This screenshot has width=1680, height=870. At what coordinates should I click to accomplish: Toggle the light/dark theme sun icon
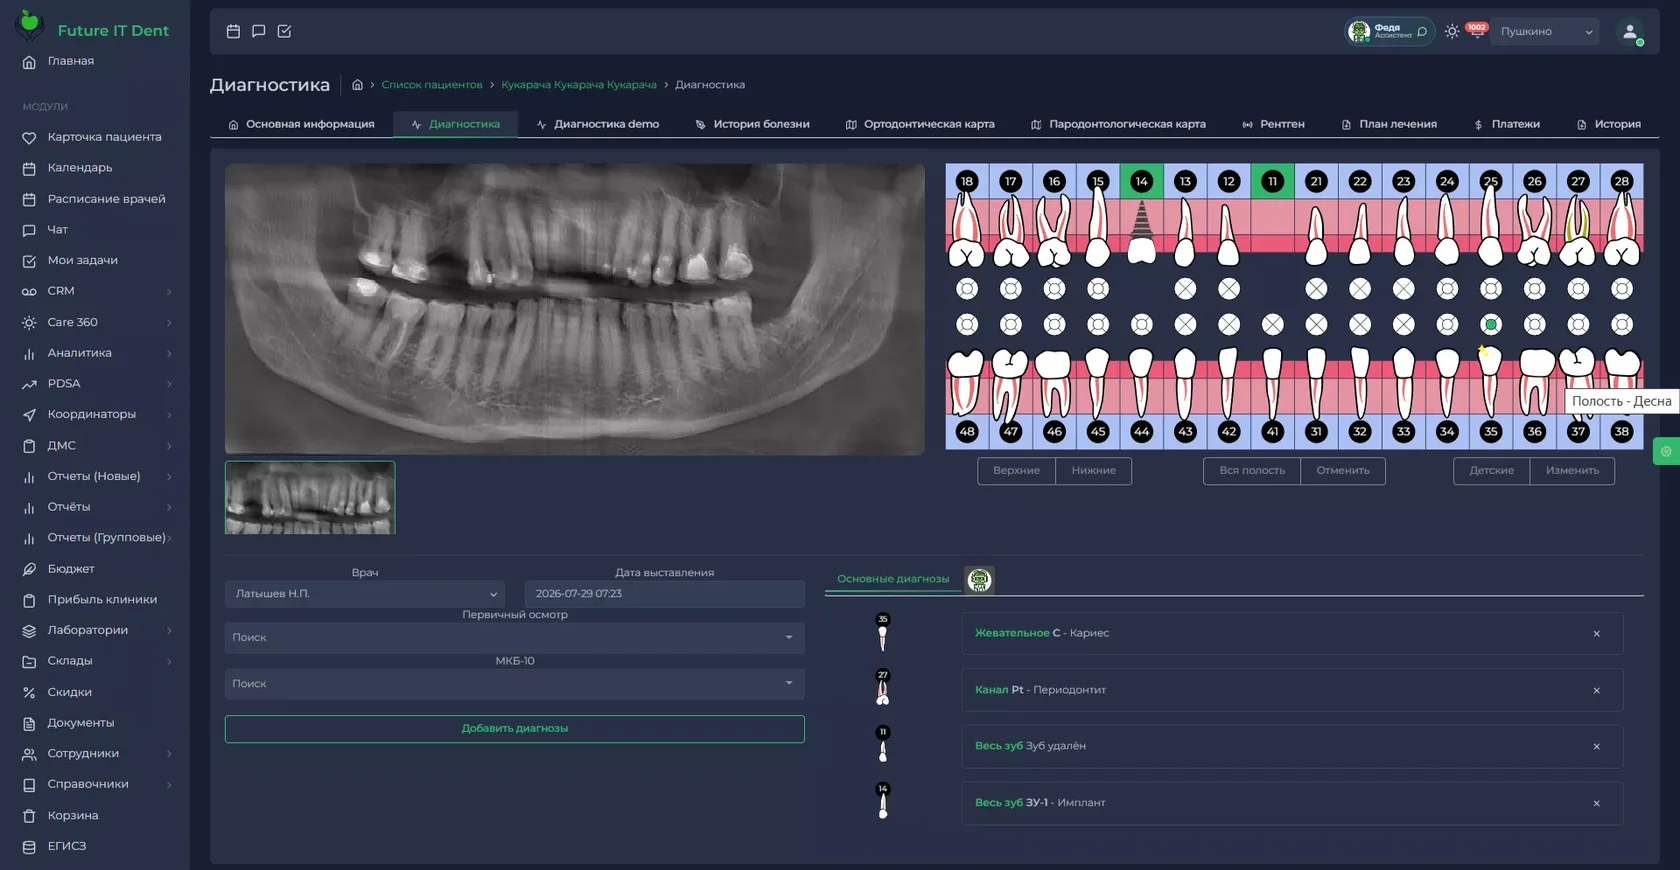tap(1452, 32)
